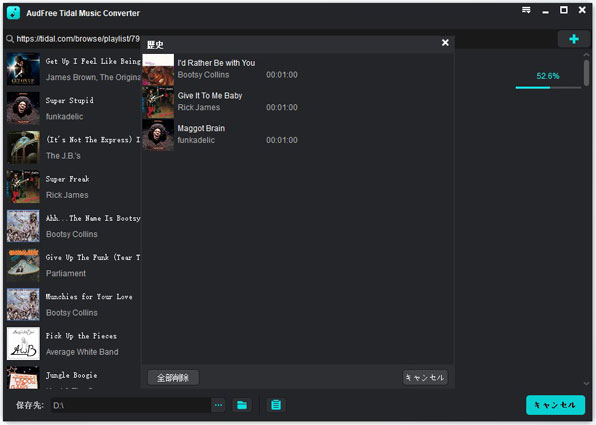Click the Give It To Me Baby title
596x425 pixels.
210,96
